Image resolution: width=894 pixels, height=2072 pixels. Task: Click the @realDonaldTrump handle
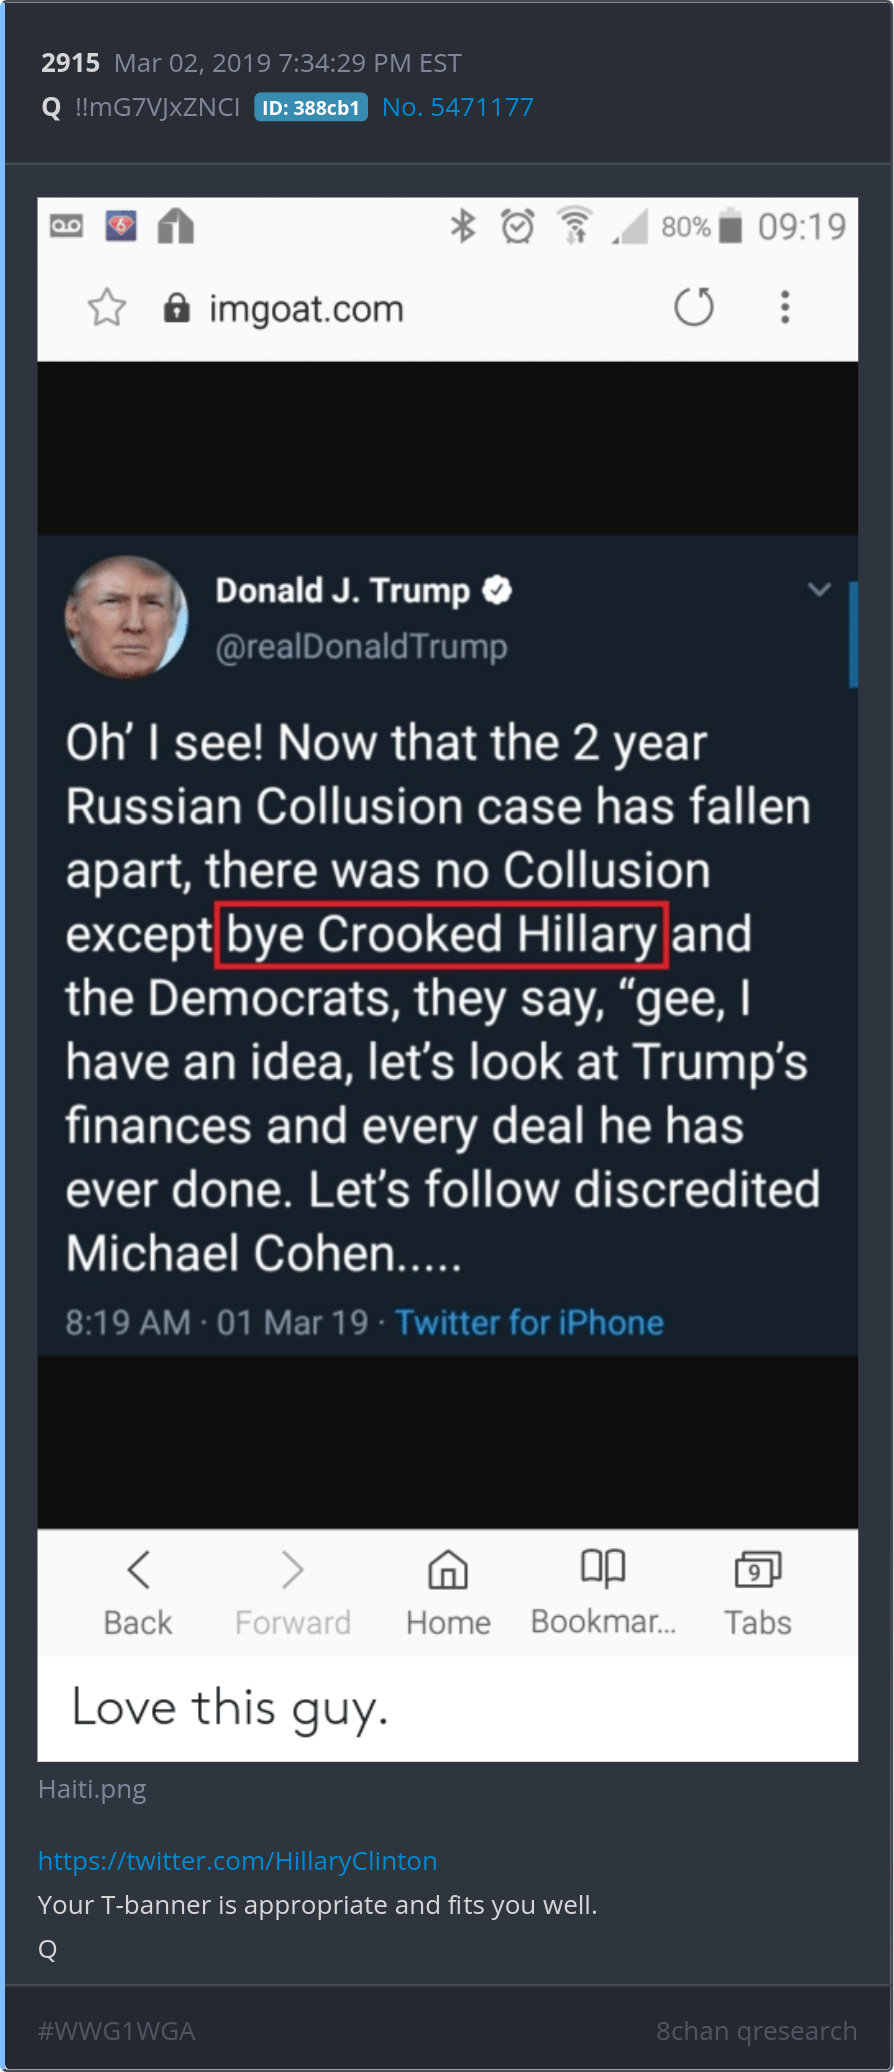click(361, 647)
